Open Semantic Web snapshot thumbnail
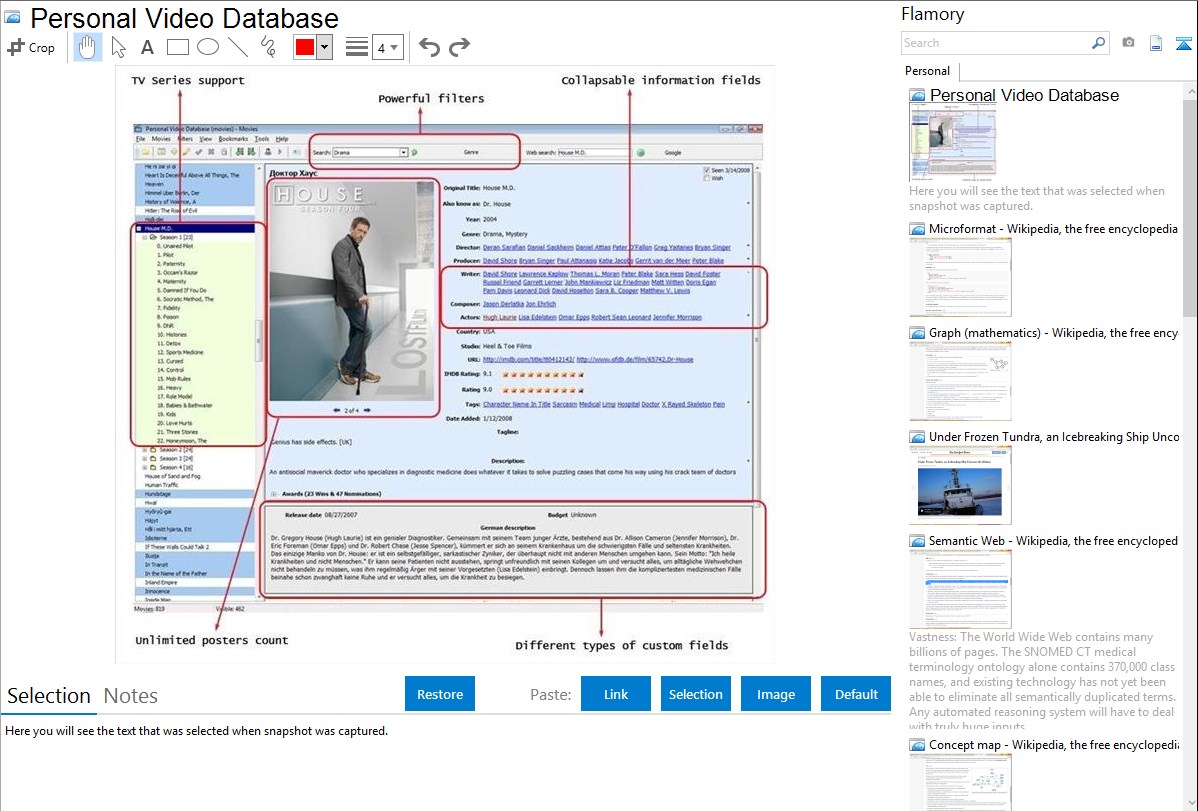This screenshot has width=1198, height=811. click(x=960, y=589)
